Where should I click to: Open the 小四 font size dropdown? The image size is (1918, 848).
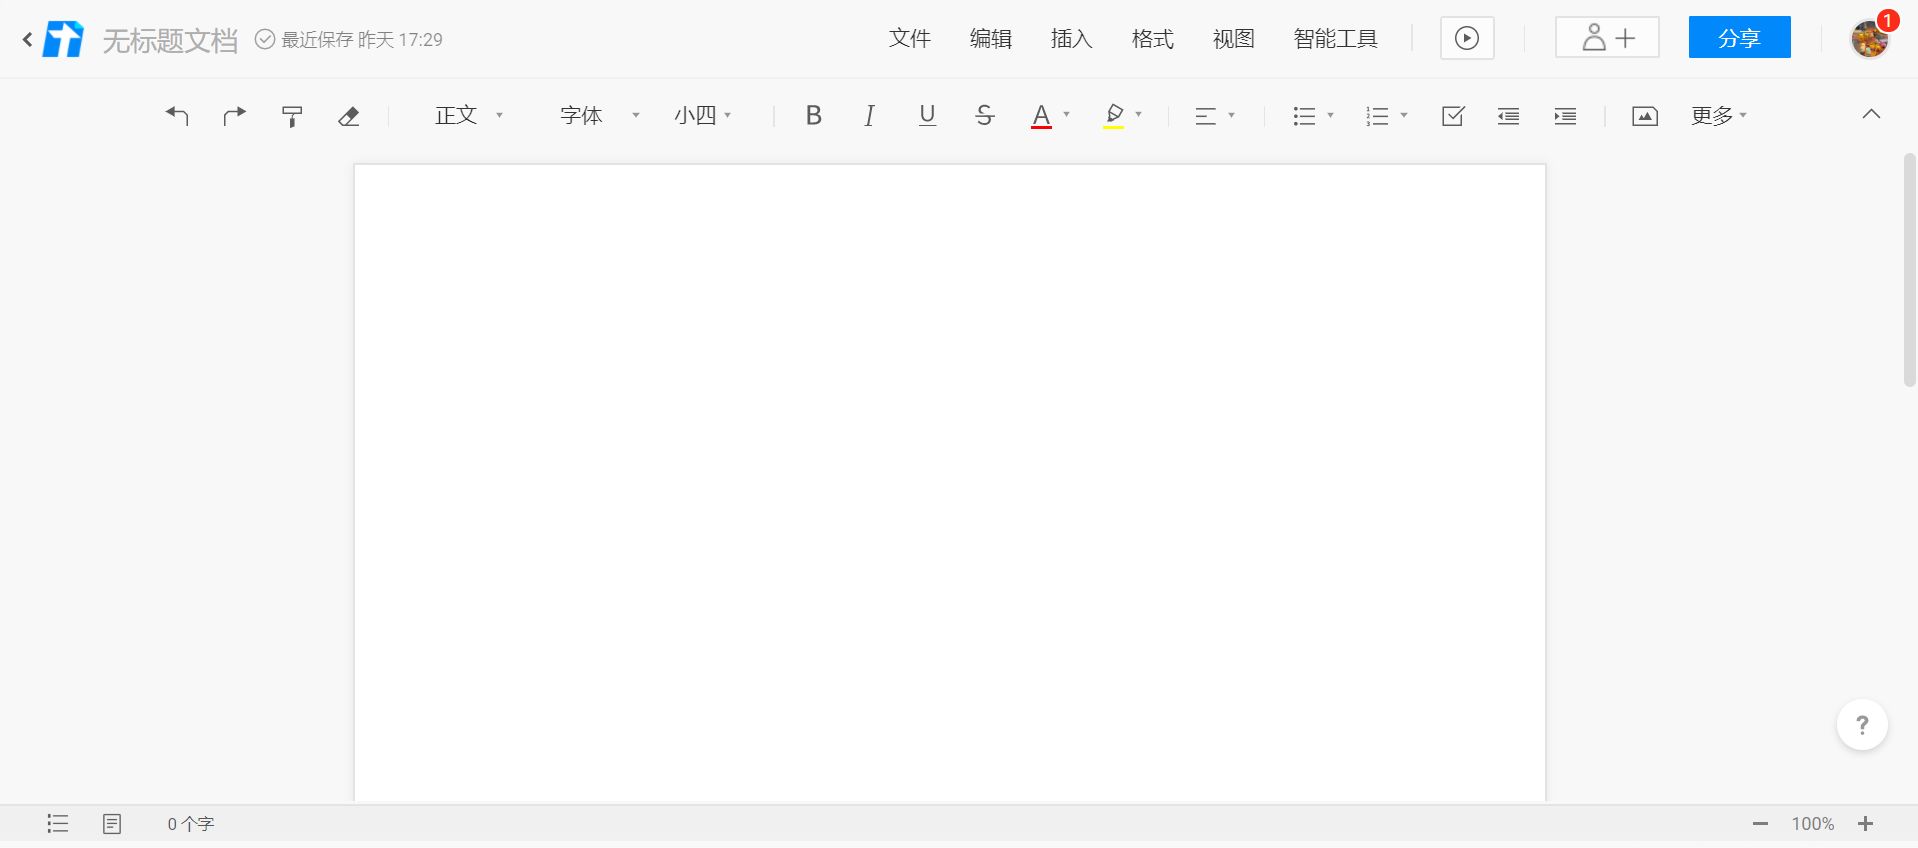click(x=702, y=116)
